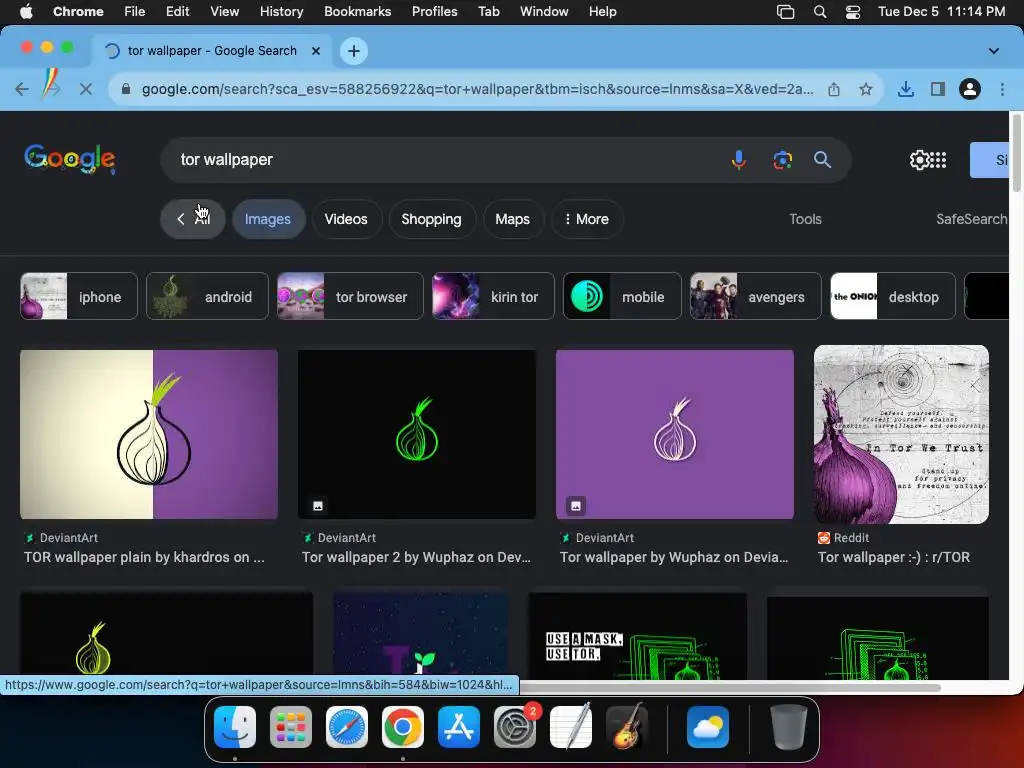1024x768 pixels.
Task: Open Use a Mask Use Tor thumbnail
Action: pyautogui.click(x=637, y=635)
